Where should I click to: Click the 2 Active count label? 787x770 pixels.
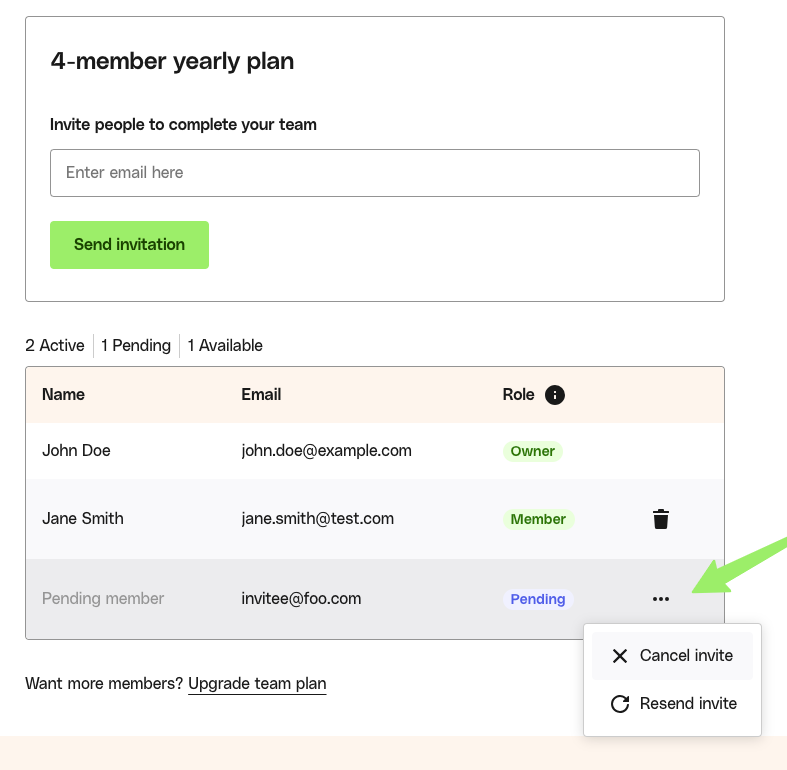[55, 346]
